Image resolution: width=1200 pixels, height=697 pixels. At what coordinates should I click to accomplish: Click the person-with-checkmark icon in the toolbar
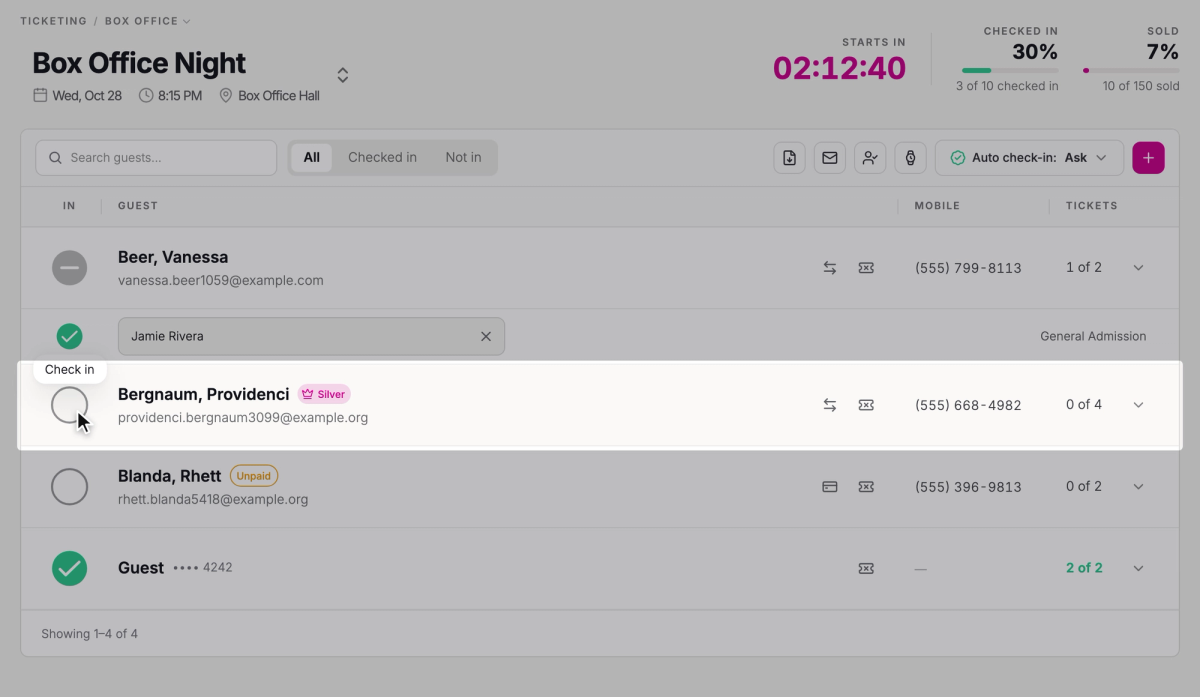point(870,158)
